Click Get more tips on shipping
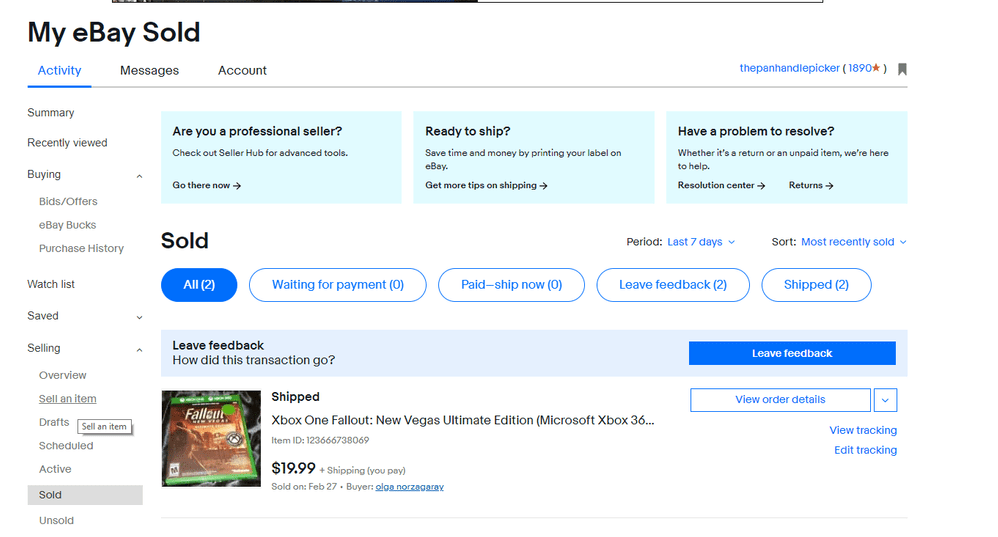998x537 pixels. [x=486, y=185]
